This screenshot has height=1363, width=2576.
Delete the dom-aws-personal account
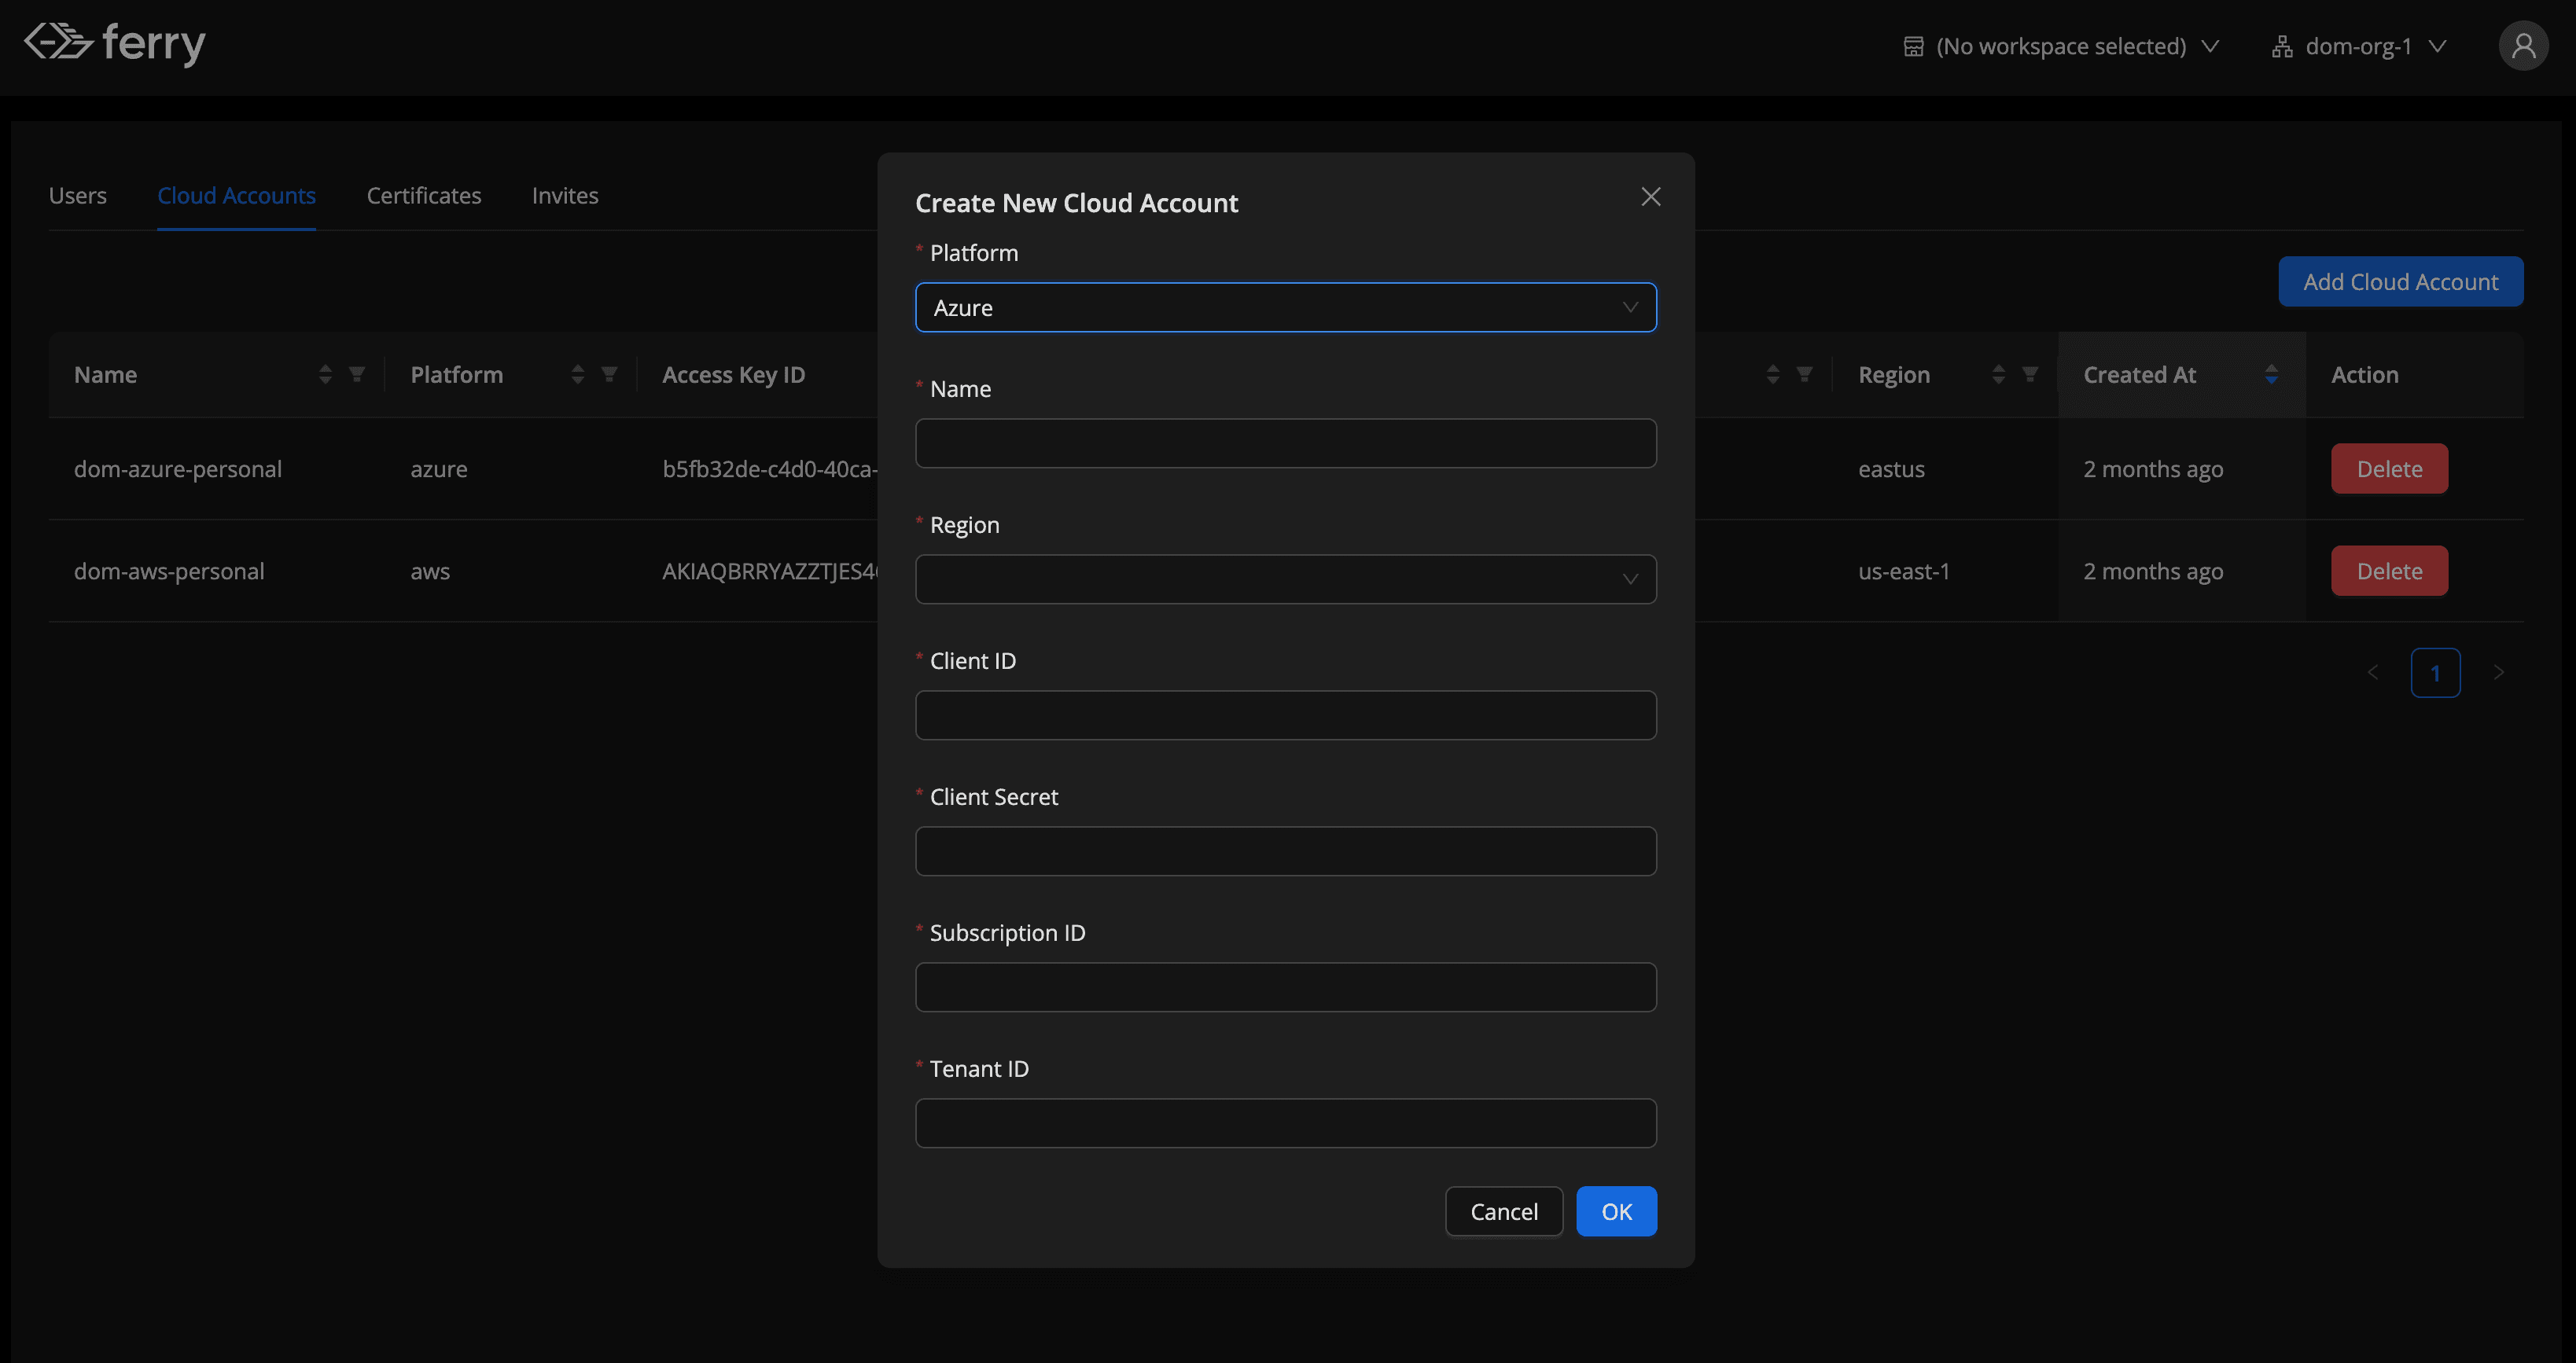coord(2389,571)
